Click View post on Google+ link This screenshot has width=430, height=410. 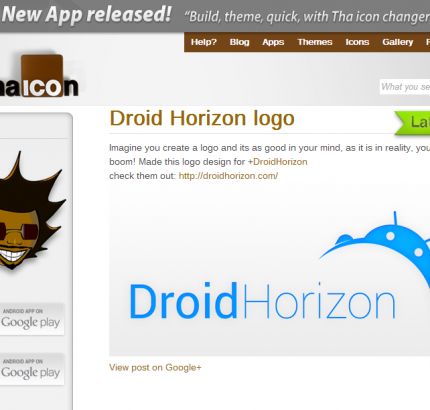click(x=155, y=368)
